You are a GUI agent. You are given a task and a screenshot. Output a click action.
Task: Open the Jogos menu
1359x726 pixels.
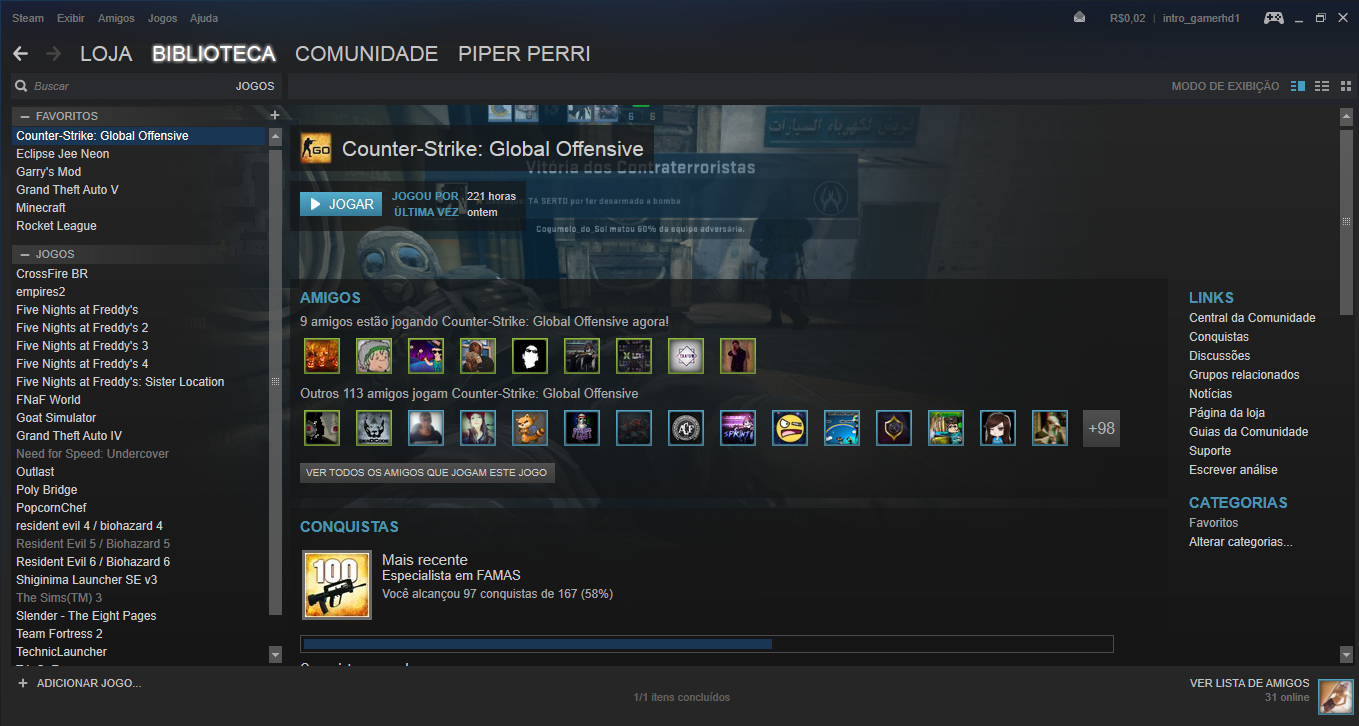tap(162, 18)
